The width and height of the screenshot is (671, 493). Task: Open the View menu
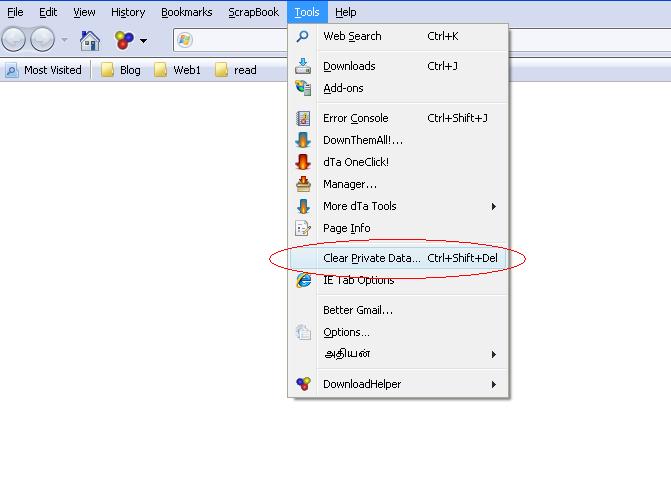pos(84,12)
